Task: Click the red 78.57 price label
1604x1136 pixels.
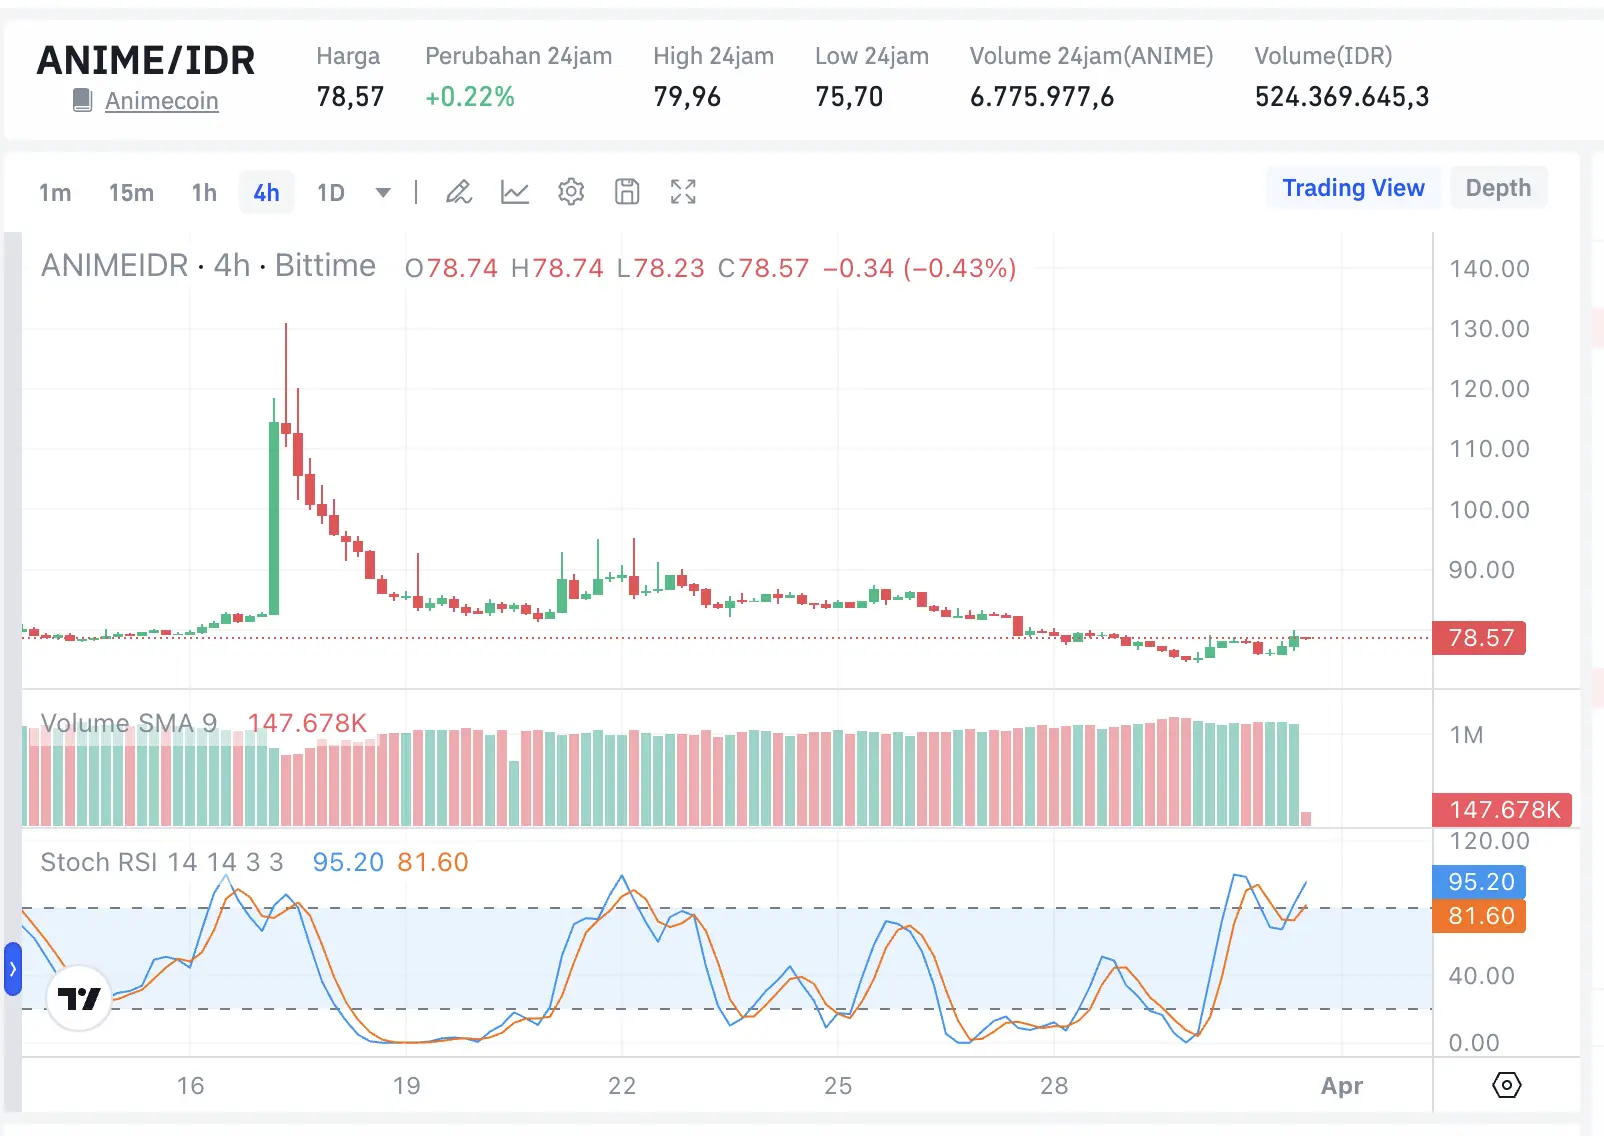Action: pyautogui.click(x=1479, y=638)
